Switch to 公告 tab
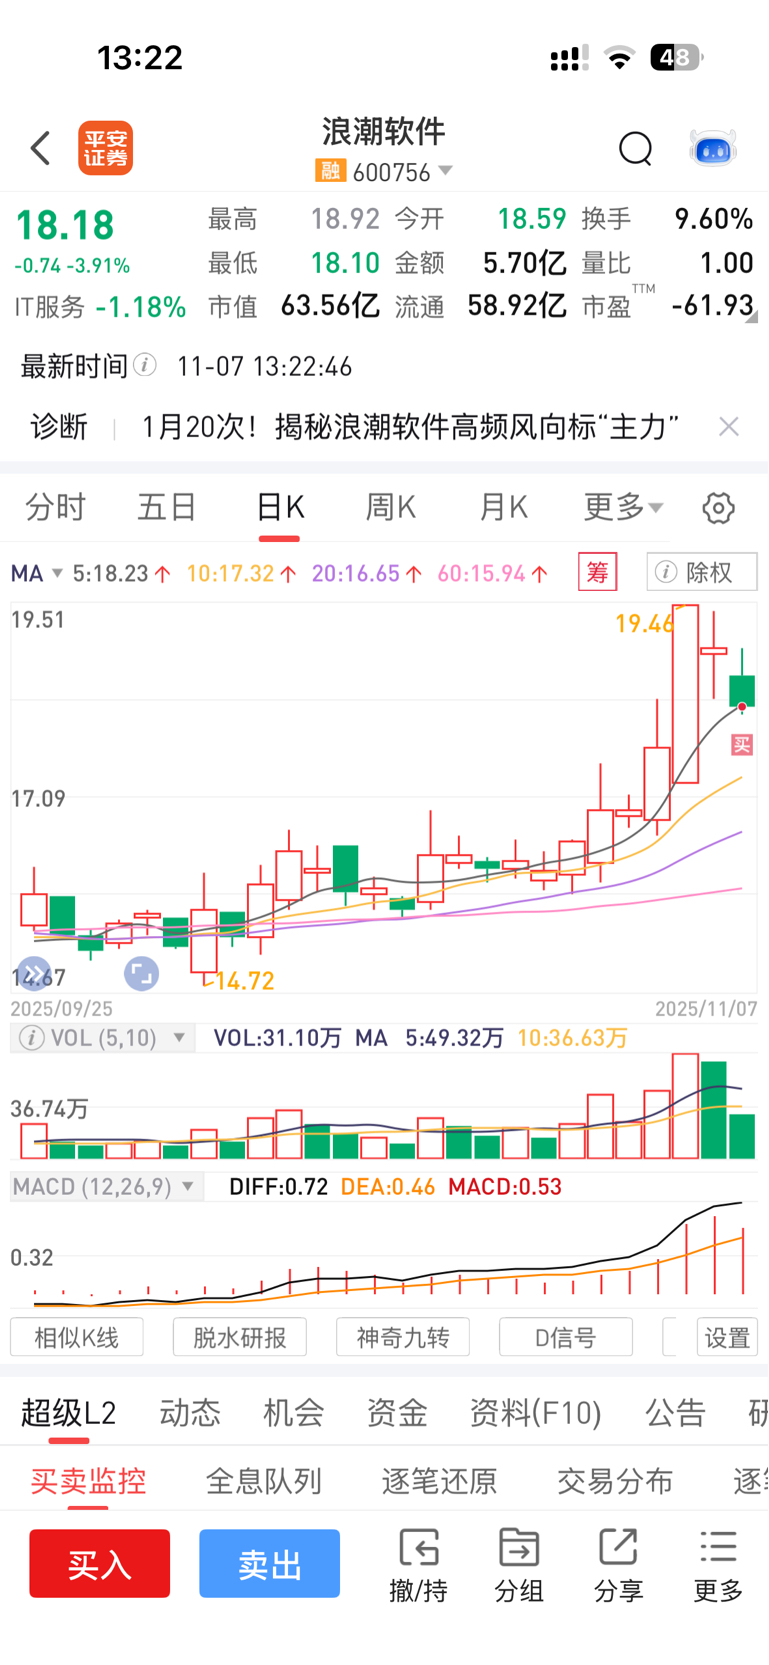 pyautogui.click(x=676, y=1412)
